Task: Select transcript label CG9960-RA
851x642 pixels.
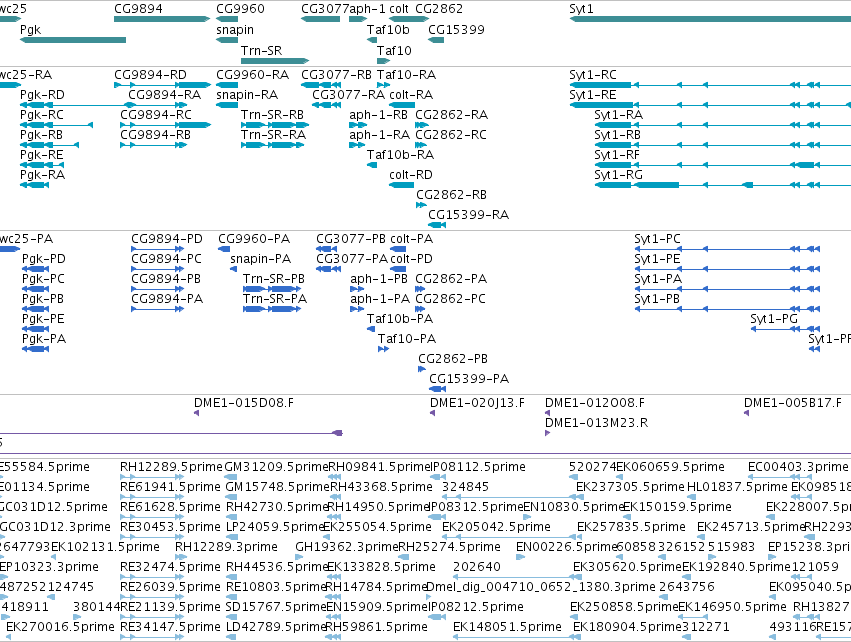Action: tap(252, 75)
